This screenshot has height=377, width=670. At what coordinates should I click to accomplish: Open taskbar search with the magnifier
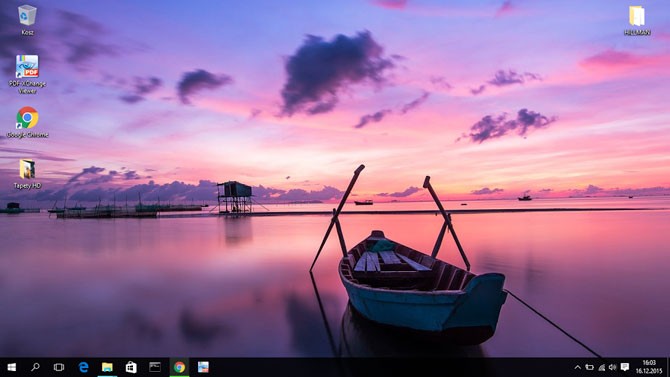coord(35,367)
